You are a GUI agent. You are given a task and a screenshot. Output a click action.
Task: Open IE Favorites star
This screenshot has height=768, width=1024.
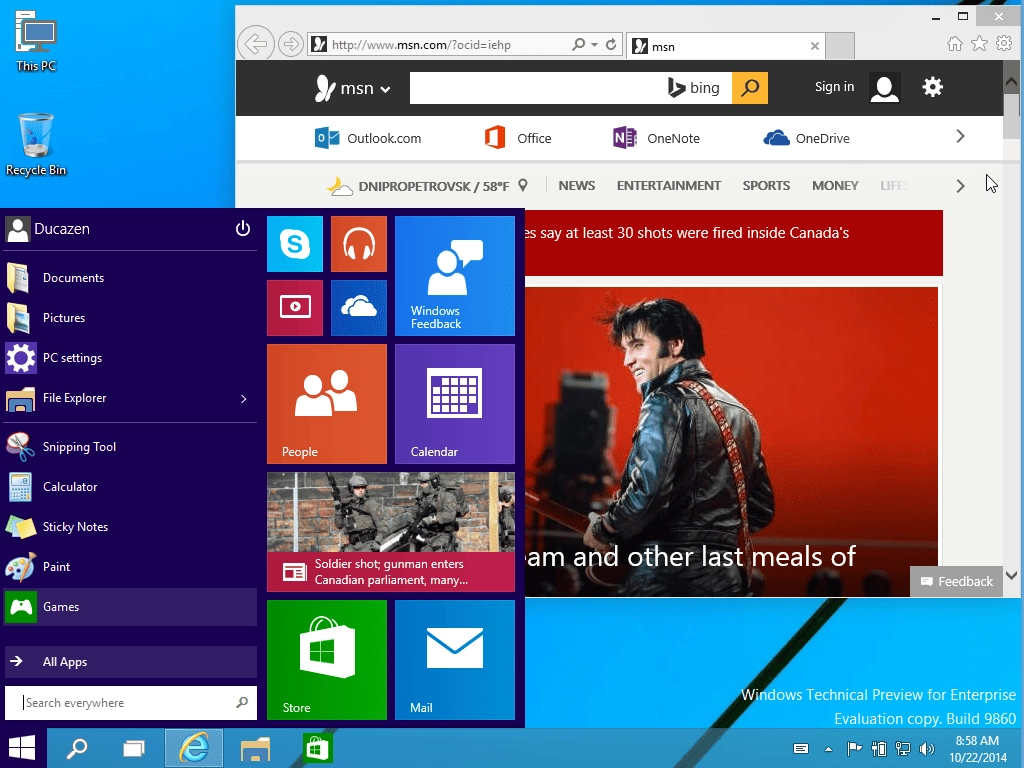click(980, 44)
